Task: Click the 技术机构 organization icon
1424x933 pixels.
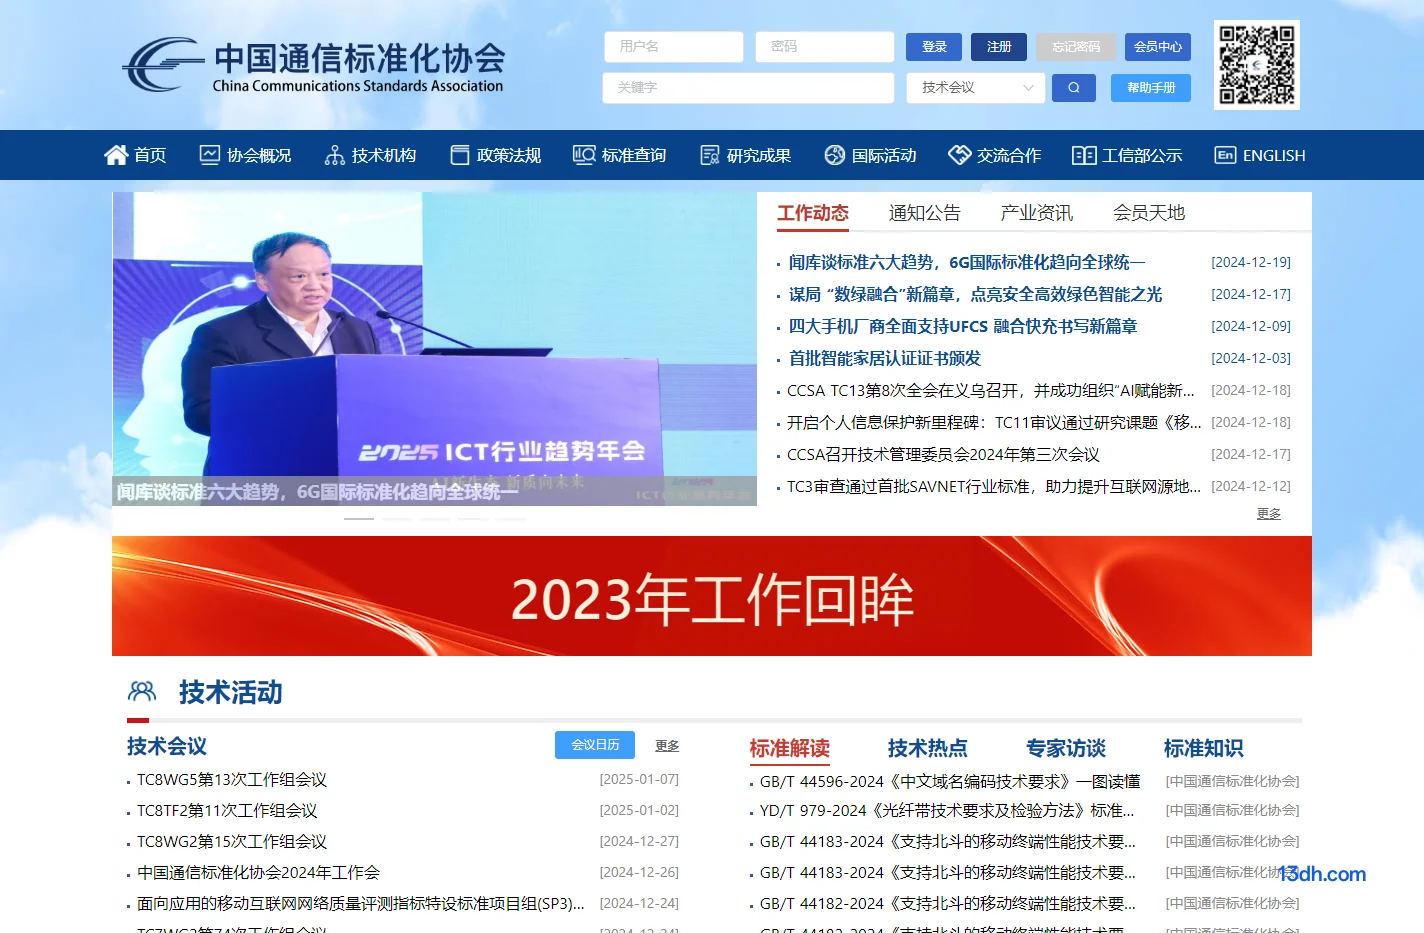Action: click(x=335, y=155)
